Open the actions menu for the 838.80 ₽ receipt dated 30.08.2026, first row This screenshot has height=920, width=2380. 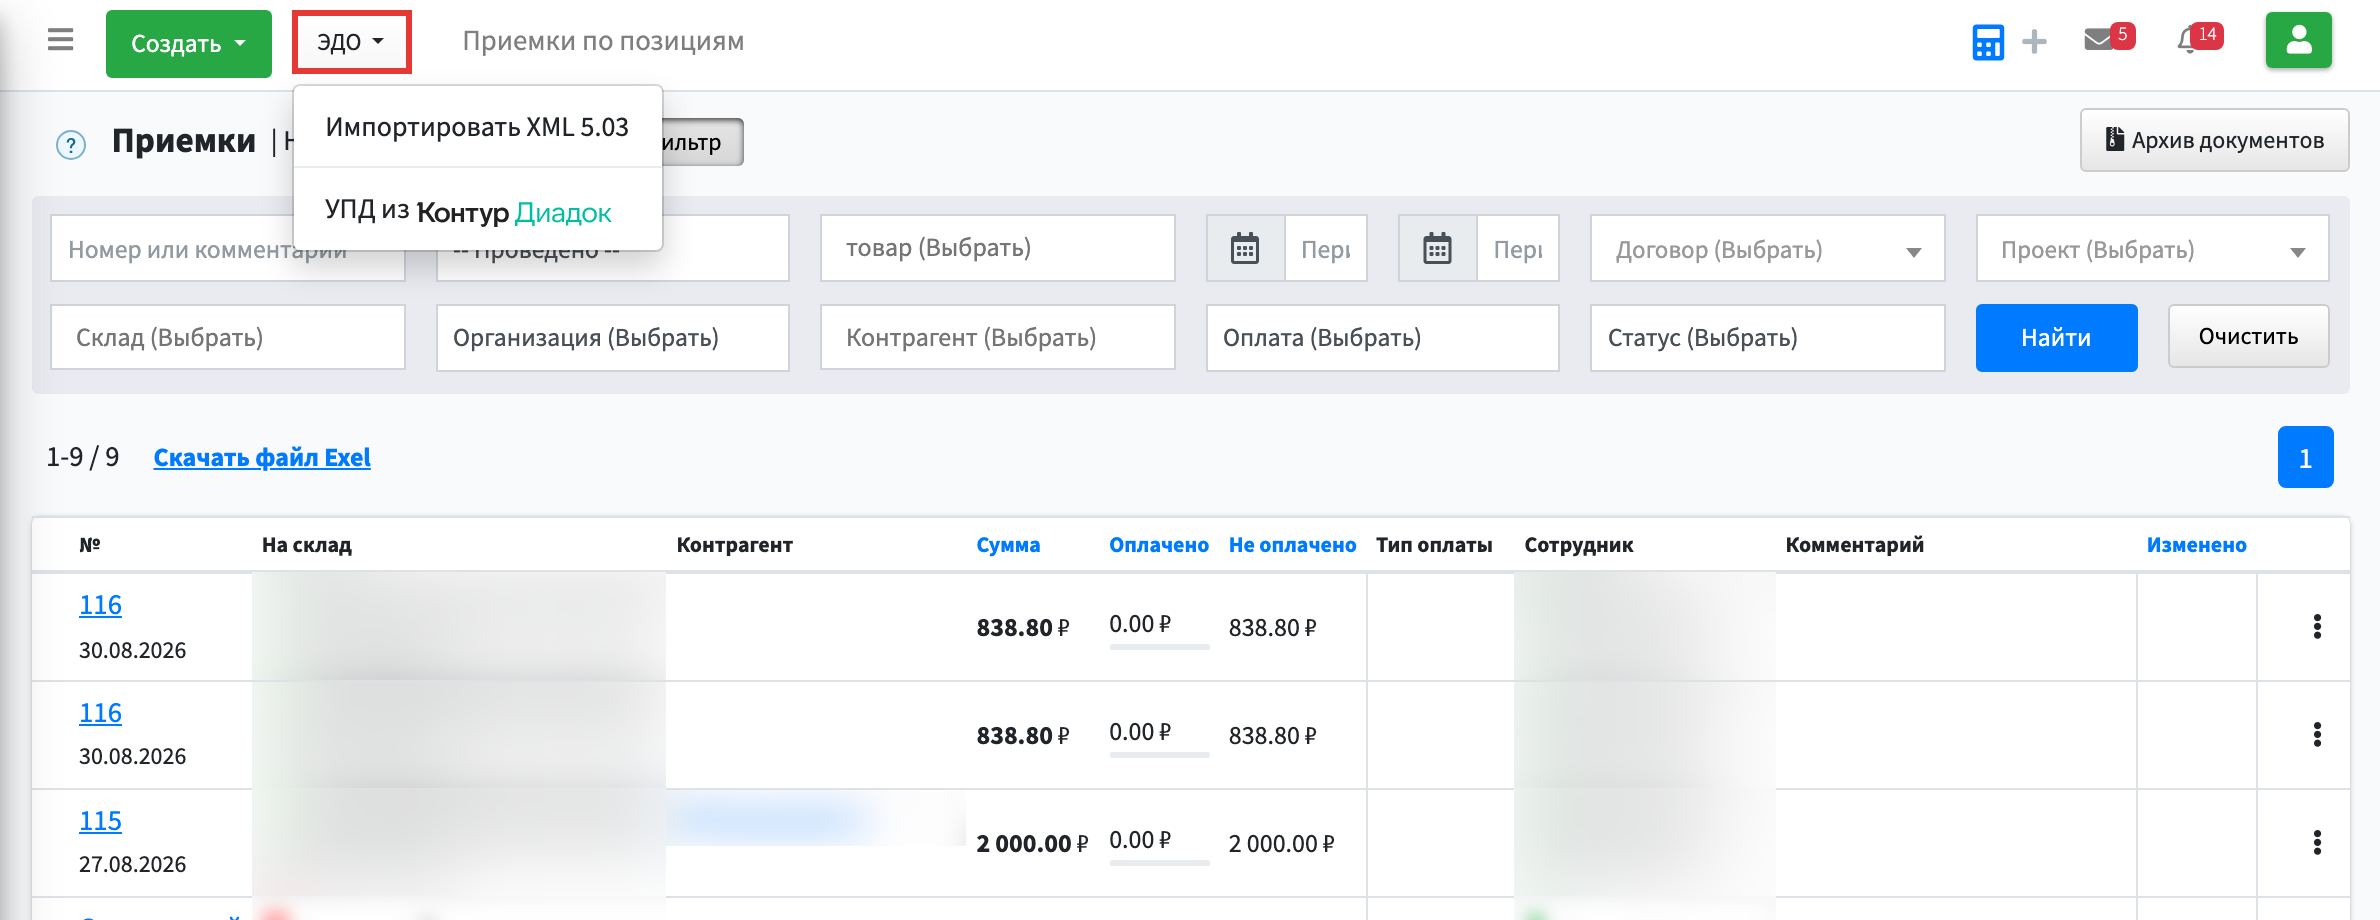pos(2317,627)
